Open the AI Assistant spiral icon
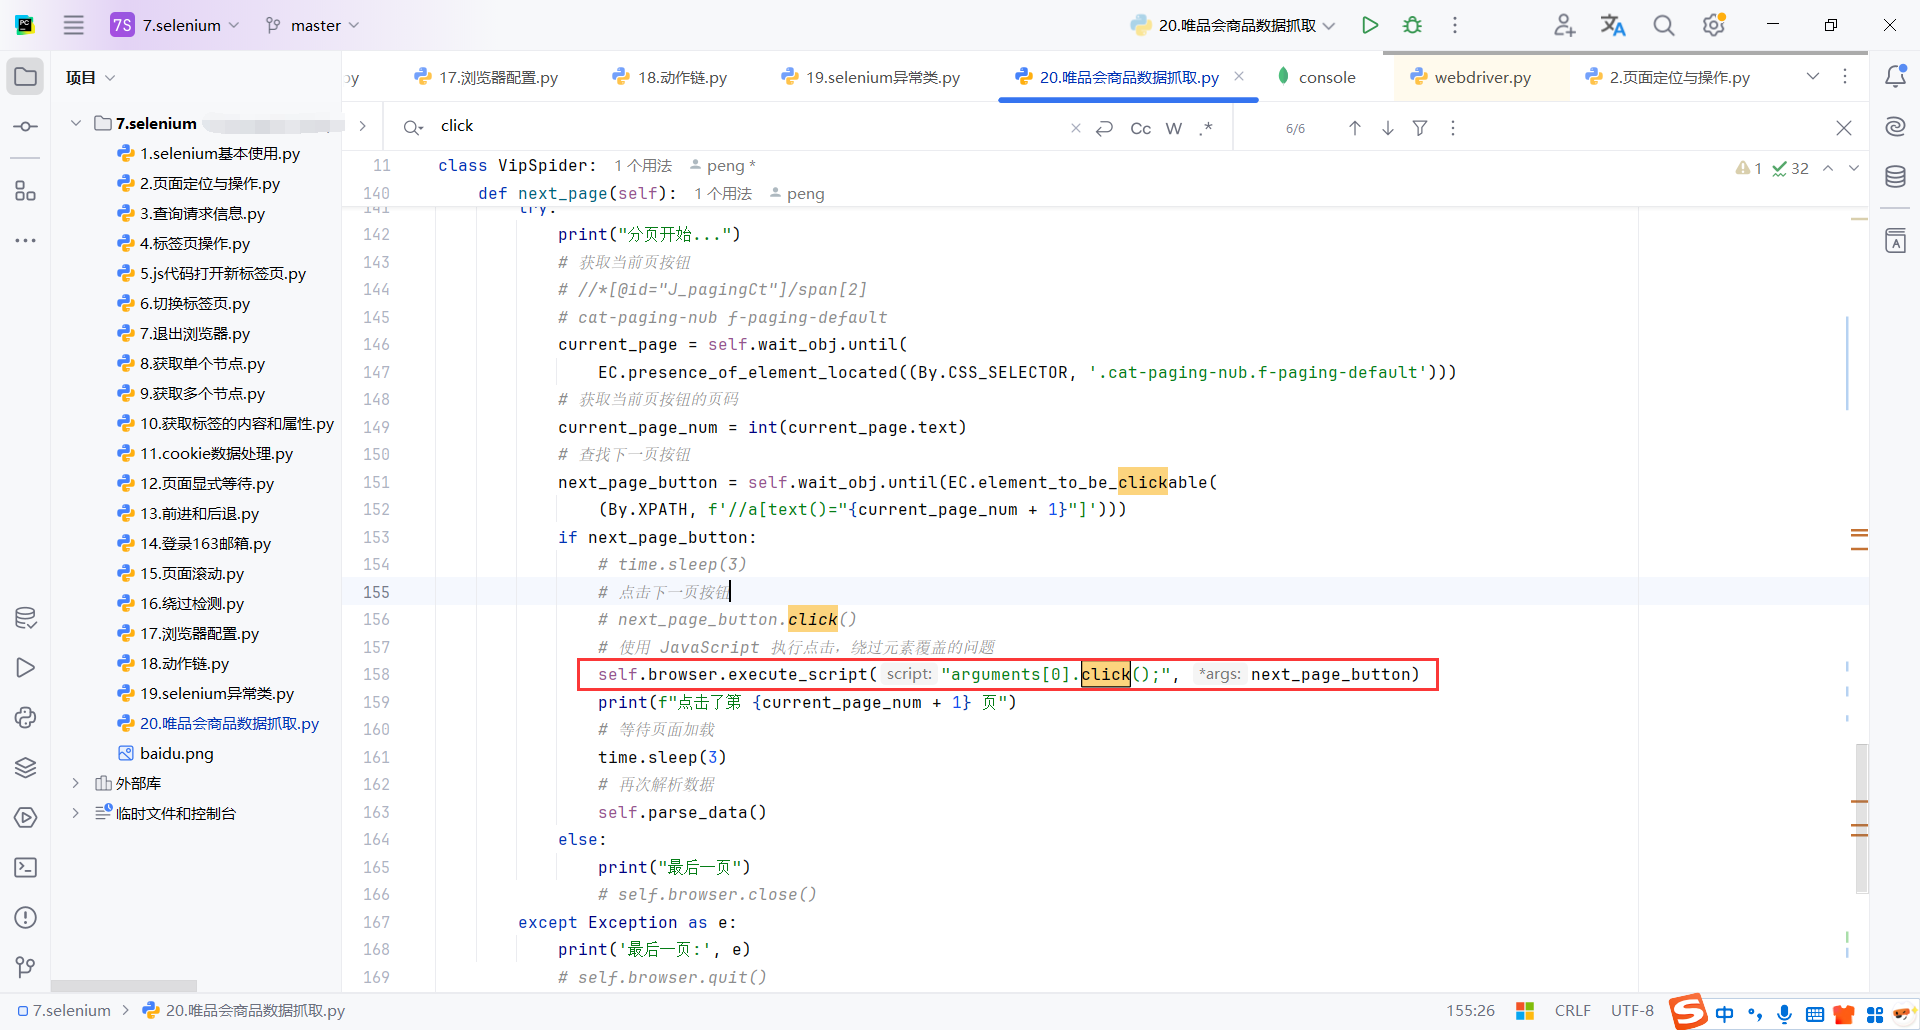The height and width of the screenshot is (1030, 1920). pyautogui.click(x=1895, y=127)
